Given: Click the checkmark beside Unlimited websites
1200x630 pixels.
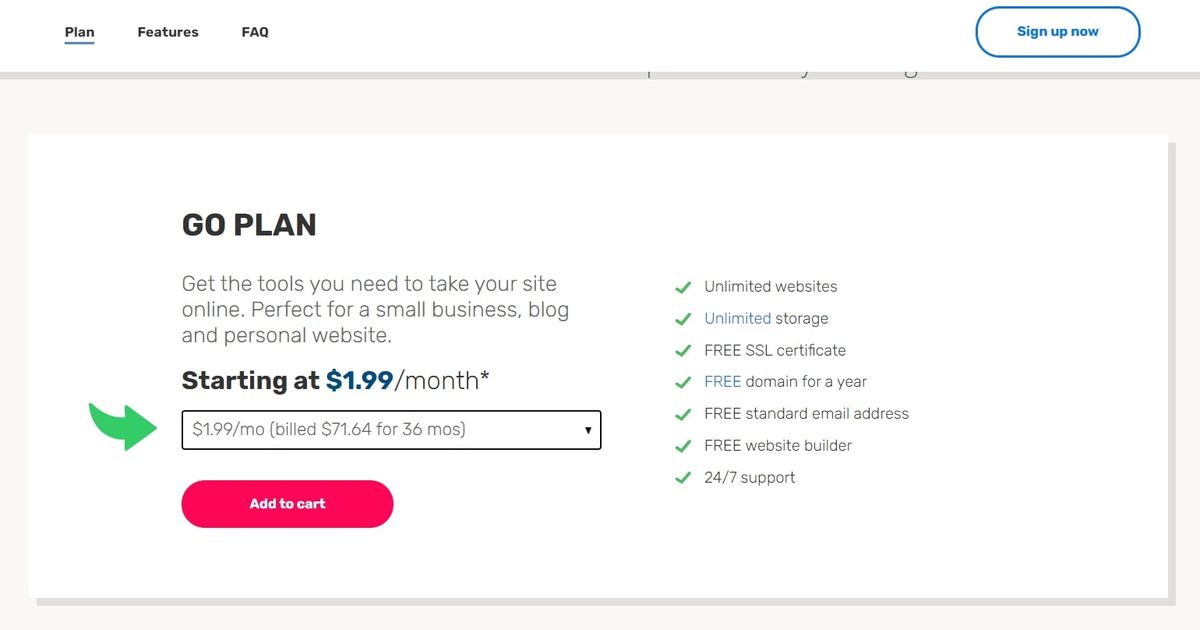Looking at the screenshot, I should [x=683, y=286].
